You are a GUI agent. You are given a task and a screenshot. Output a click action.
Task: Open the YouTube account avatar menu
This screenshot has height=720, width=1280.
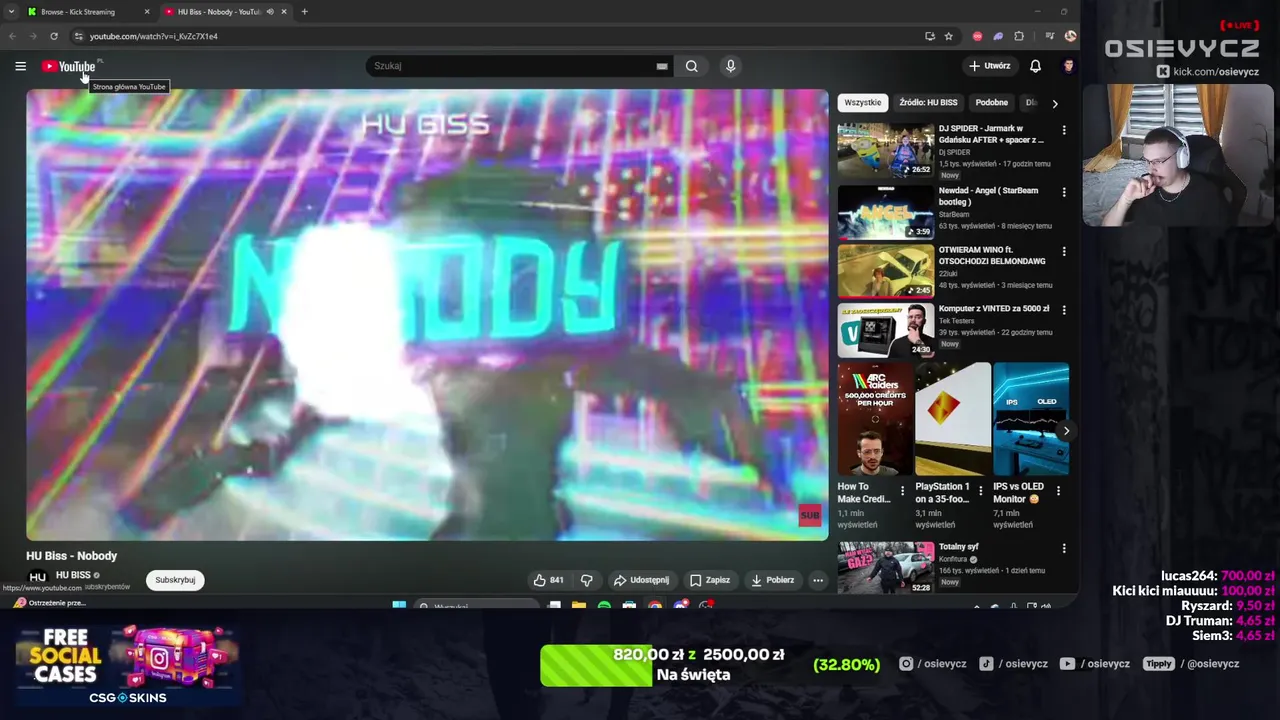click(x=1068, y=66)
